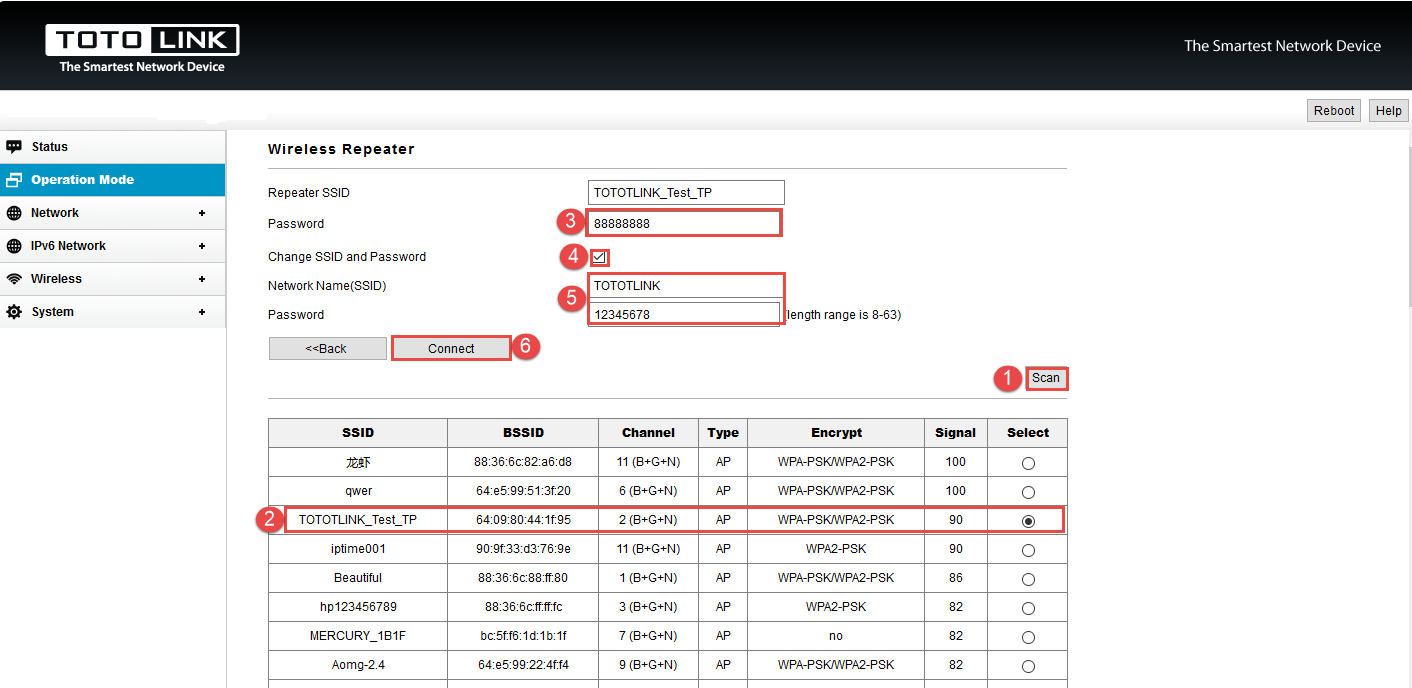Click the SSID cell qwer
Viewport: 1412px width, 688px height.
[358, 491]
